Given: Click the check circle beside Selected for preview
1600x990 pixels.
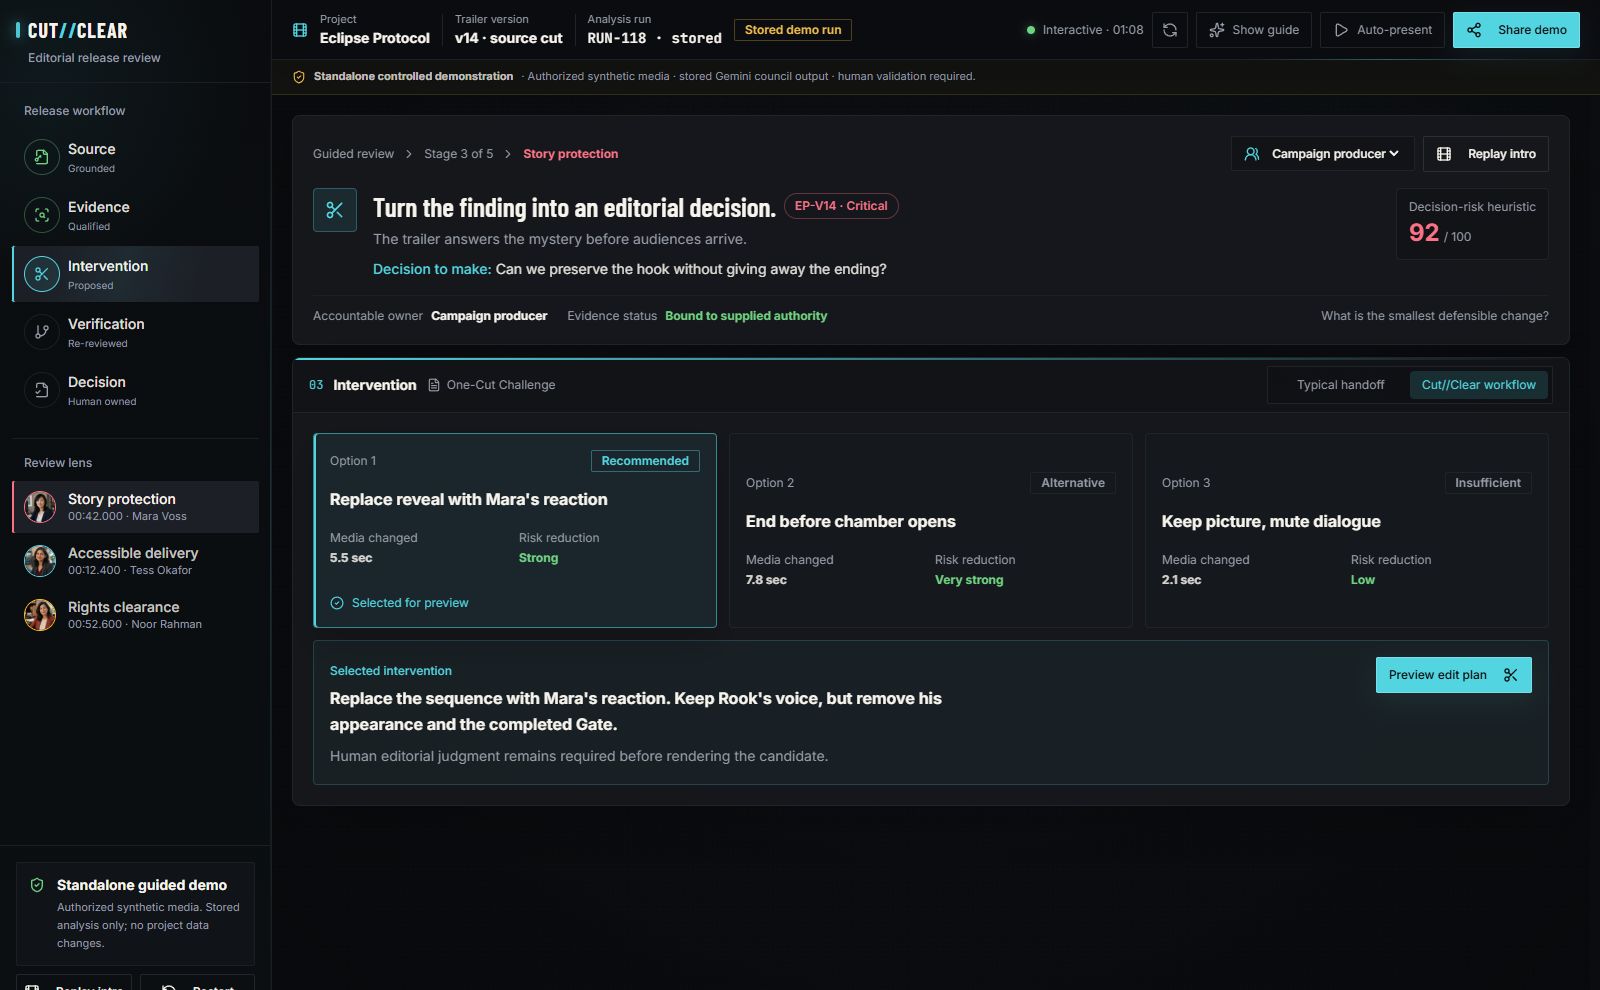Looking at the screenshot, I should (x=337, y=603).
